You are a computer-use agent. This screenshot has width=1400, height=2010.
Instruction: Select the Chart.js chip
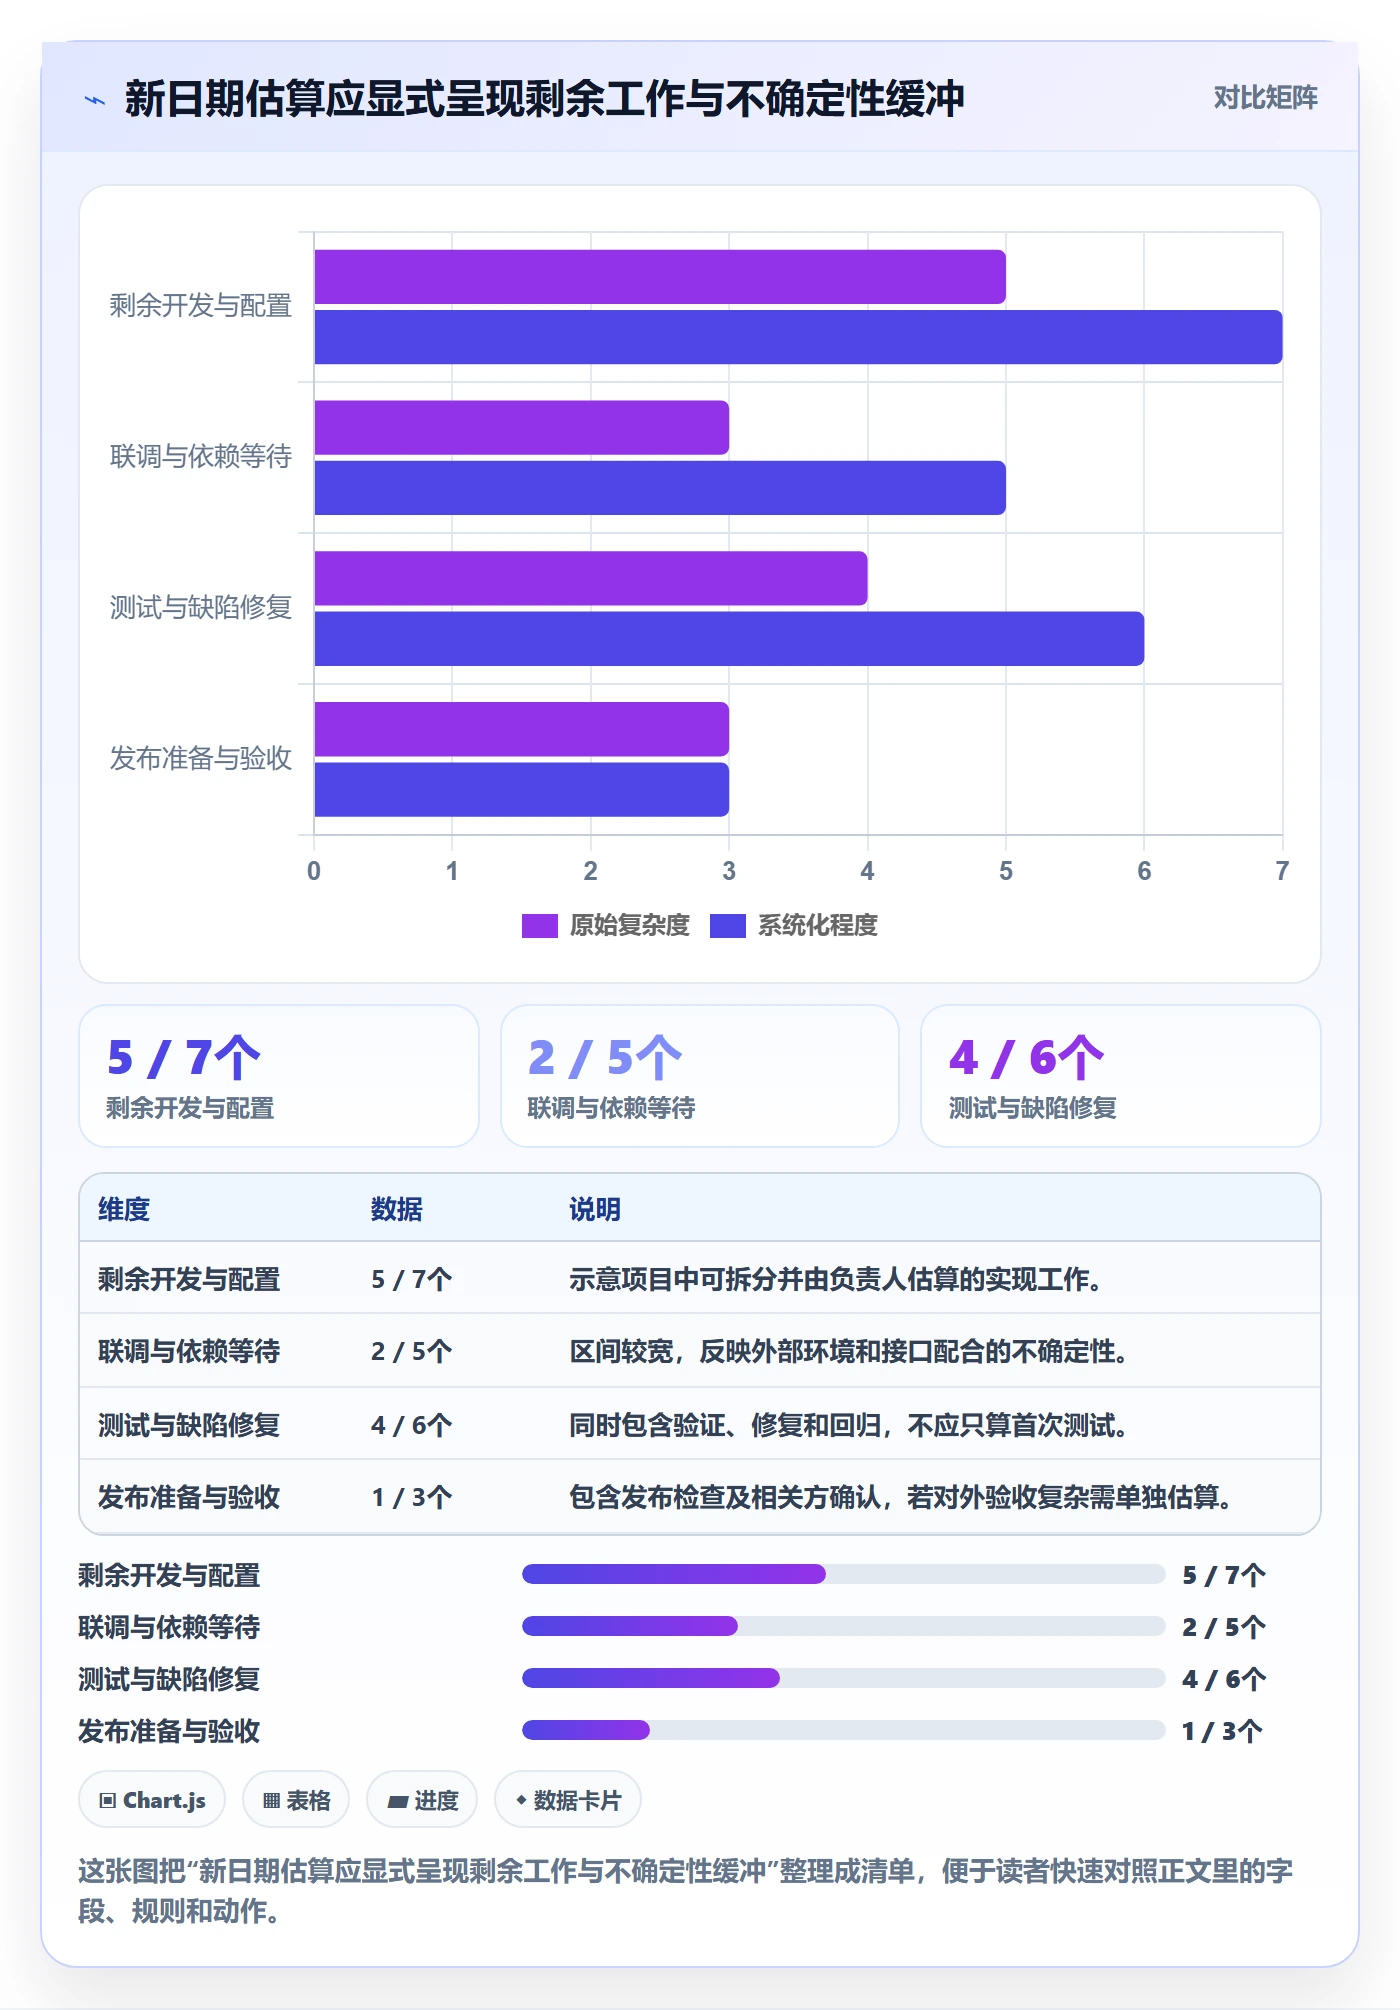coord(152,1800)
